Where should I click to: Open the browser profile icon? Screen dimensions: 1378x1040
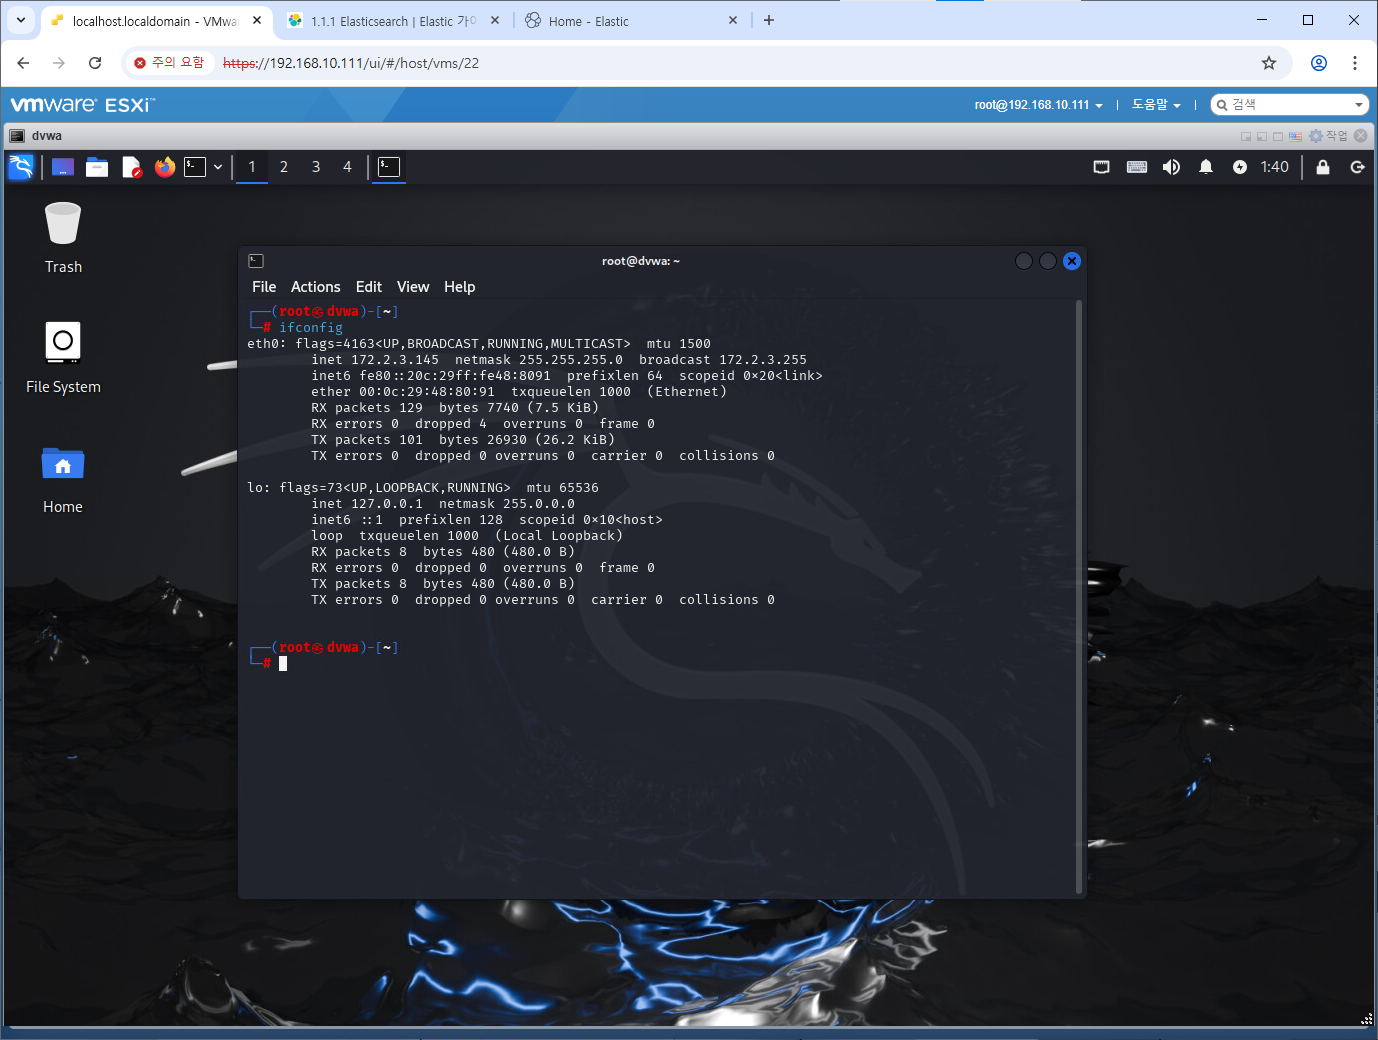coord(1319,63)
